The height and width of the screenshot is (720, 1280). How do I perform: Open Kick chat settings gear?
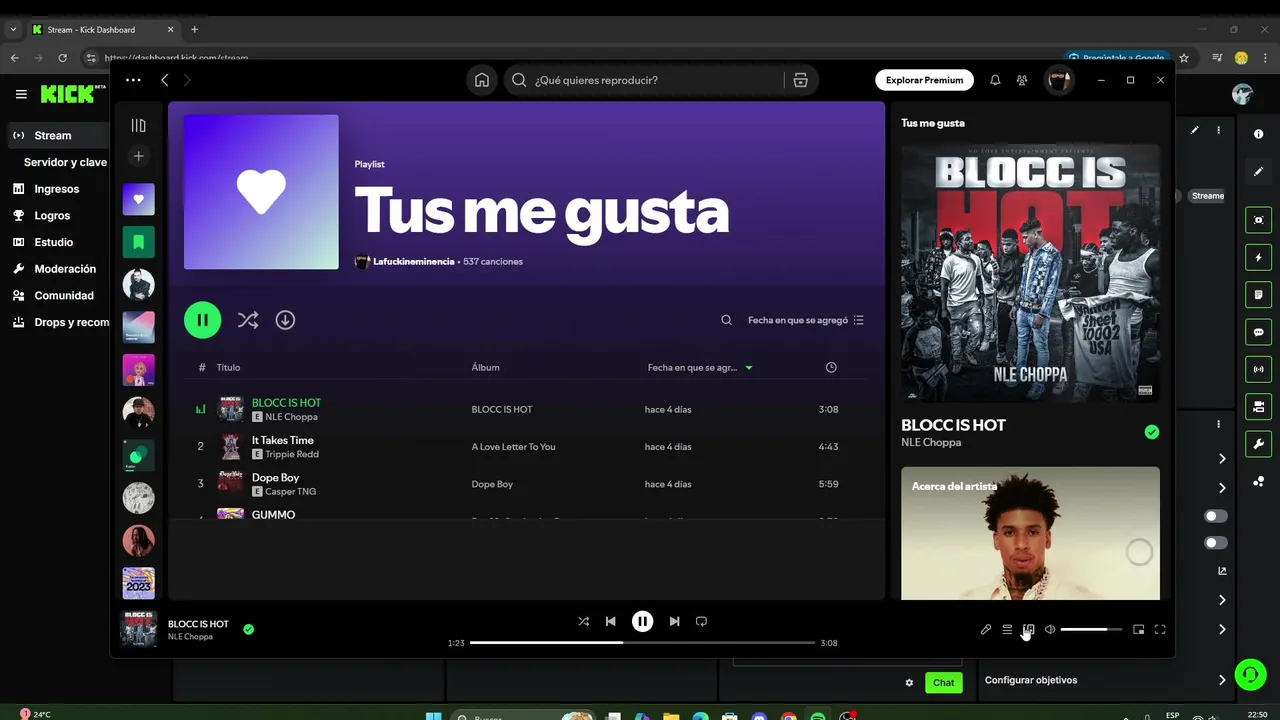[909, 682]
